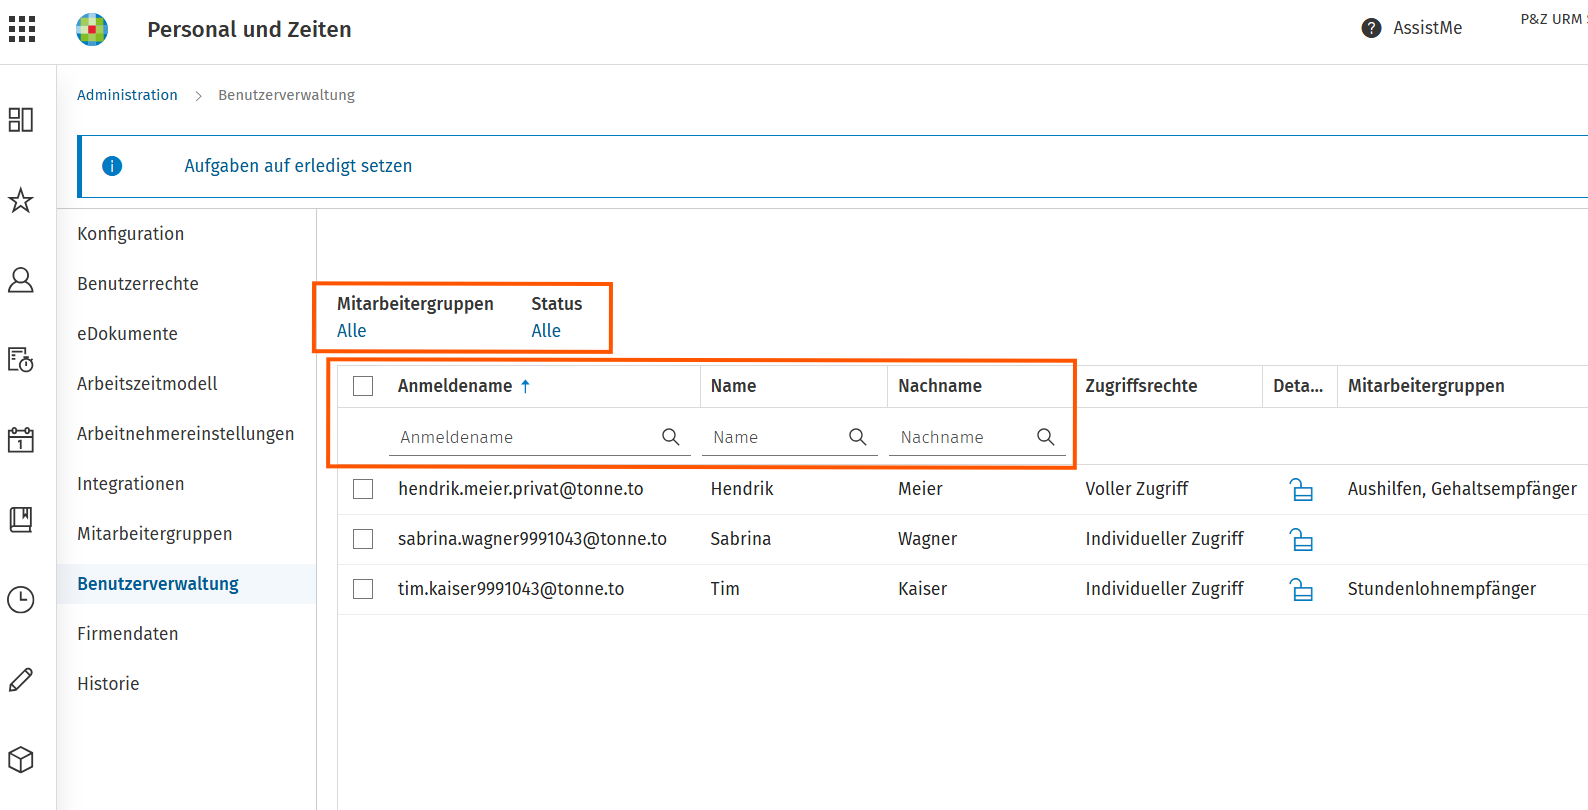
Task: Open Historie menu entry
Action: pos(108,684)
